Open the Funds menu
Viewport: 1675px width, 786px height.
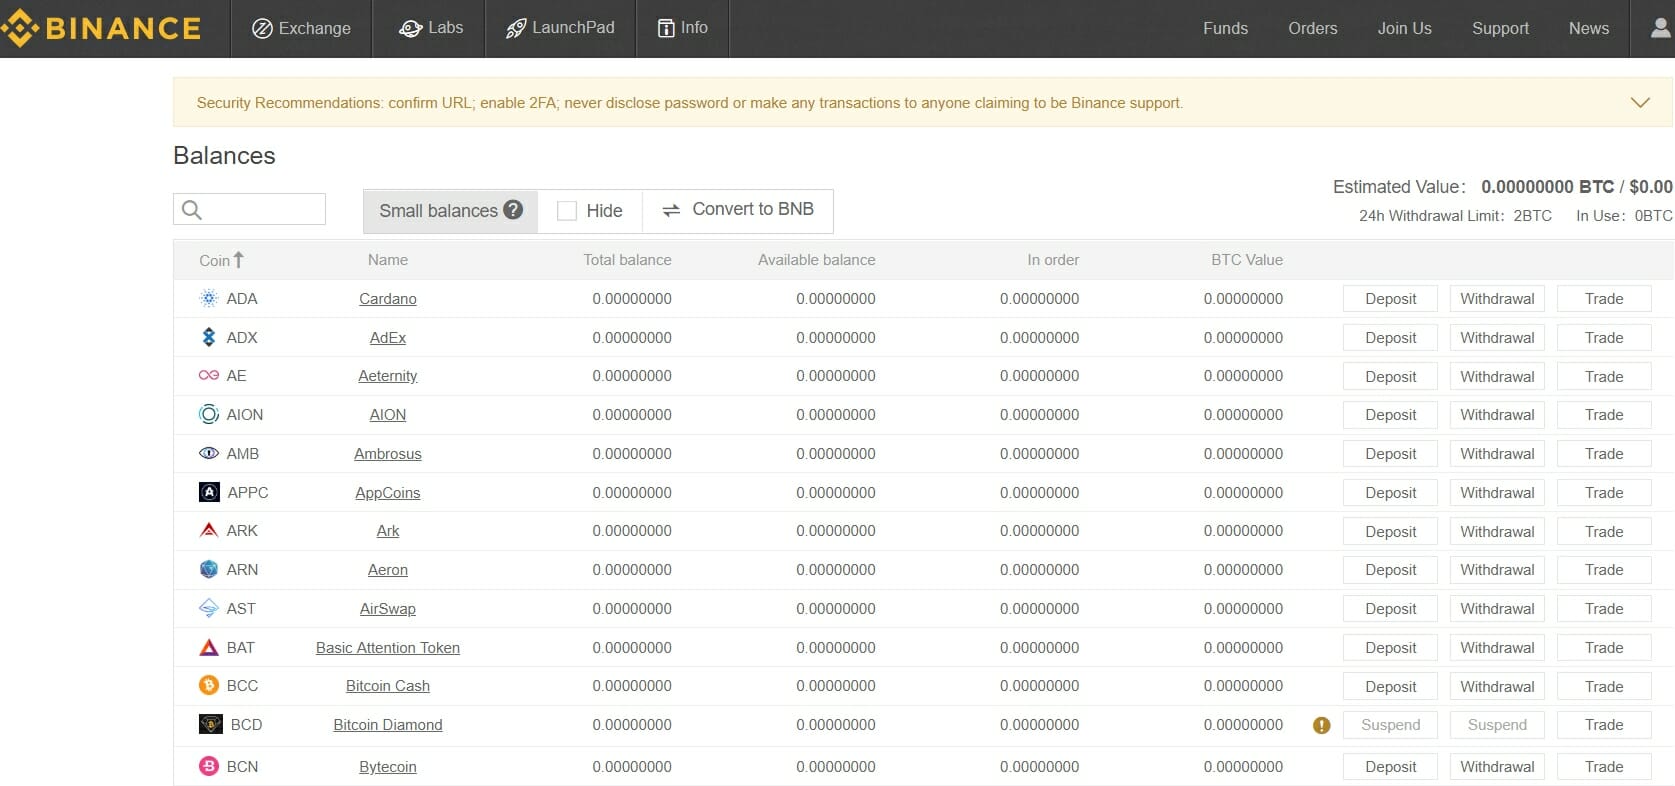pyautogui.click(x=1225, y=28)
